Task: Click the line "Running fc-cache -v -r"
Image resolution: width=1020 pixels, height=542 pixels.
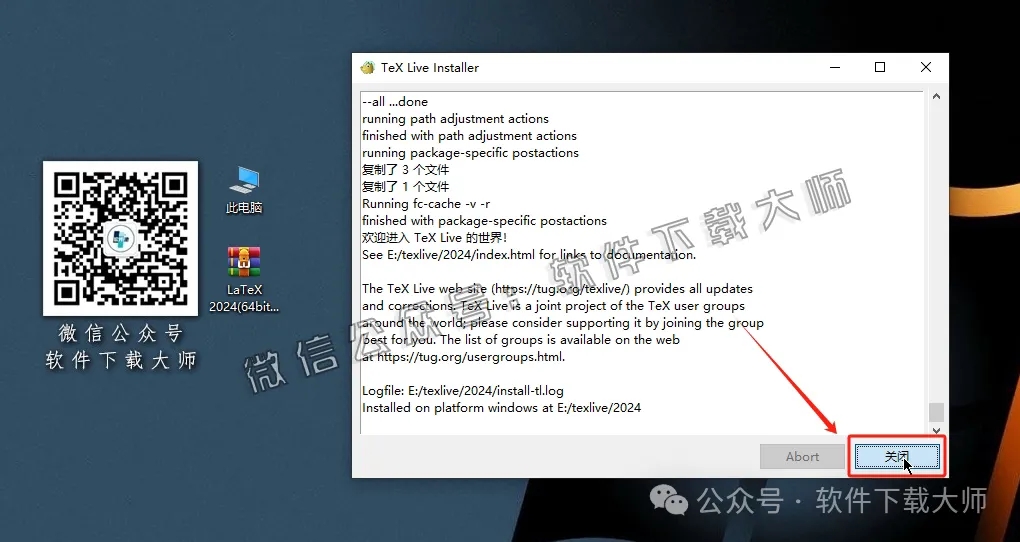Action: (426, 204)
